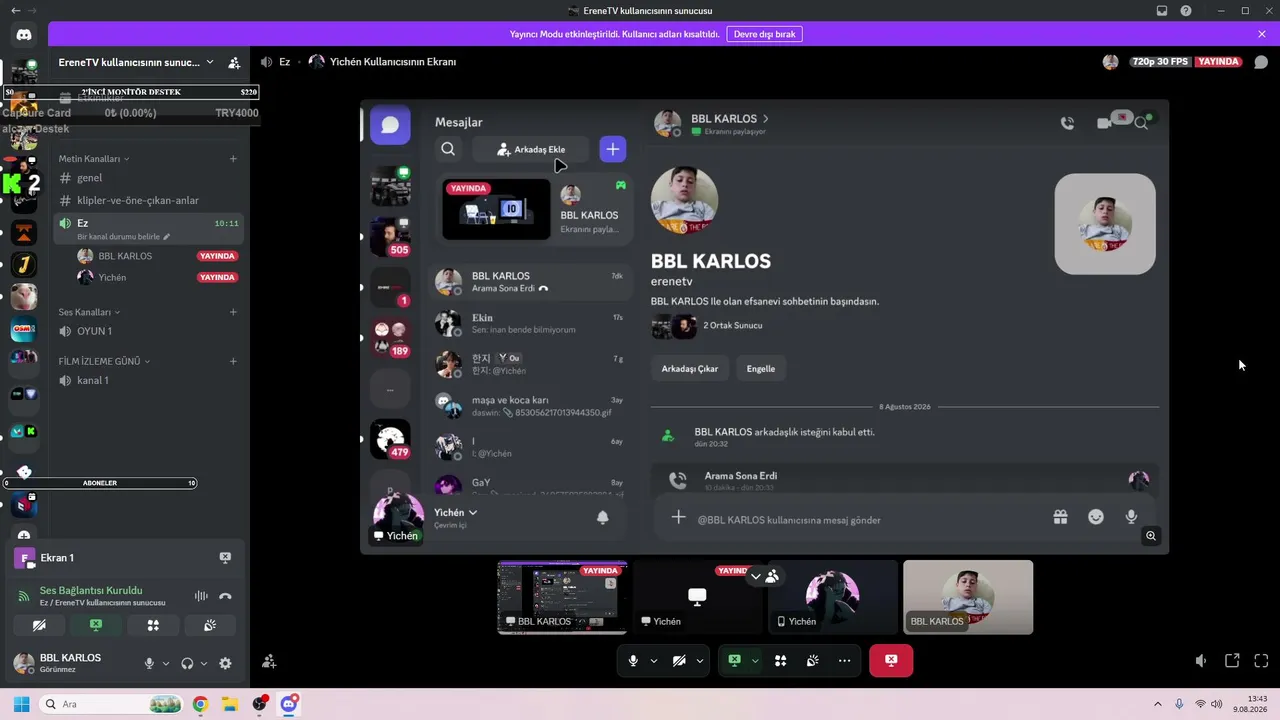Collapse the Metin Kanalları category
Screen dimensions: 1280x720
click(94, 159)
